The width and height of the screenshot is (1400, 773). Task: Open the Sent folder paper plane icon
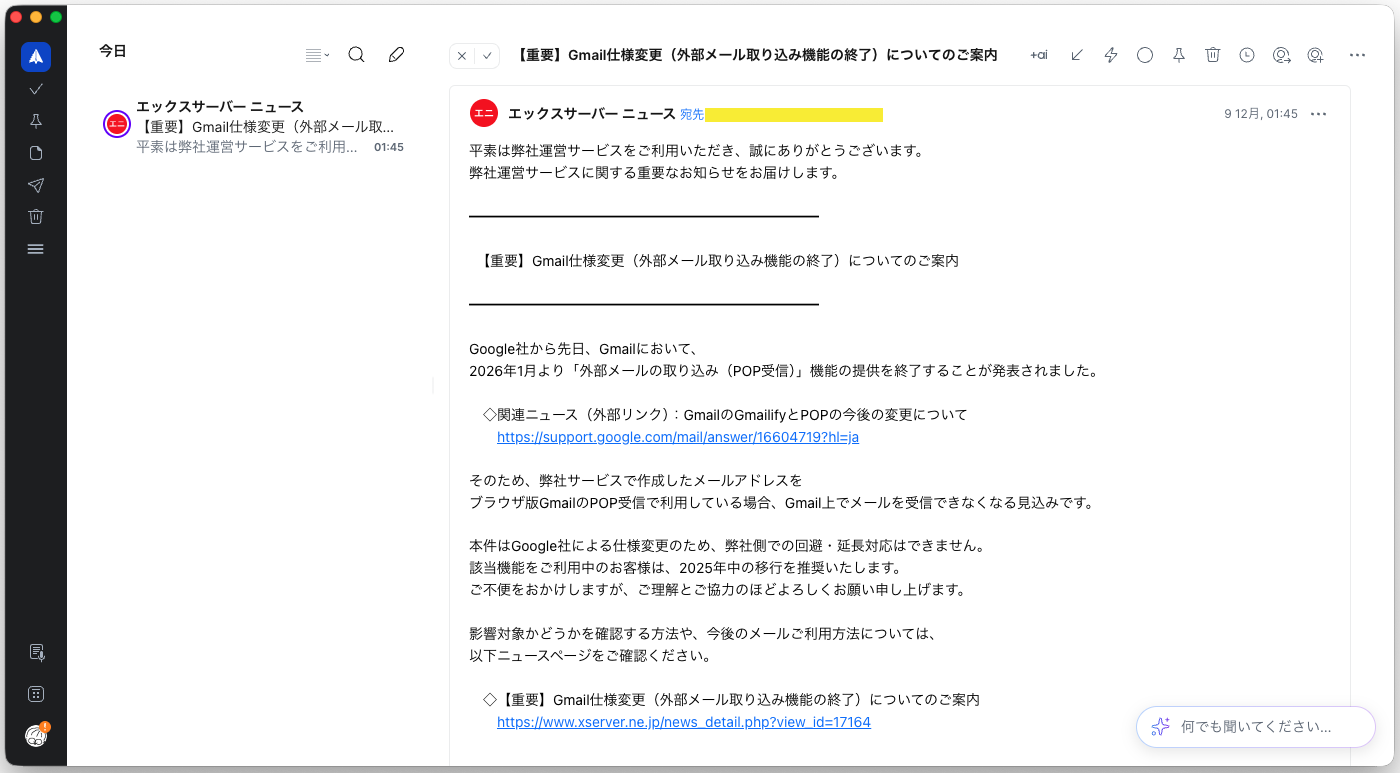(36, 185)
